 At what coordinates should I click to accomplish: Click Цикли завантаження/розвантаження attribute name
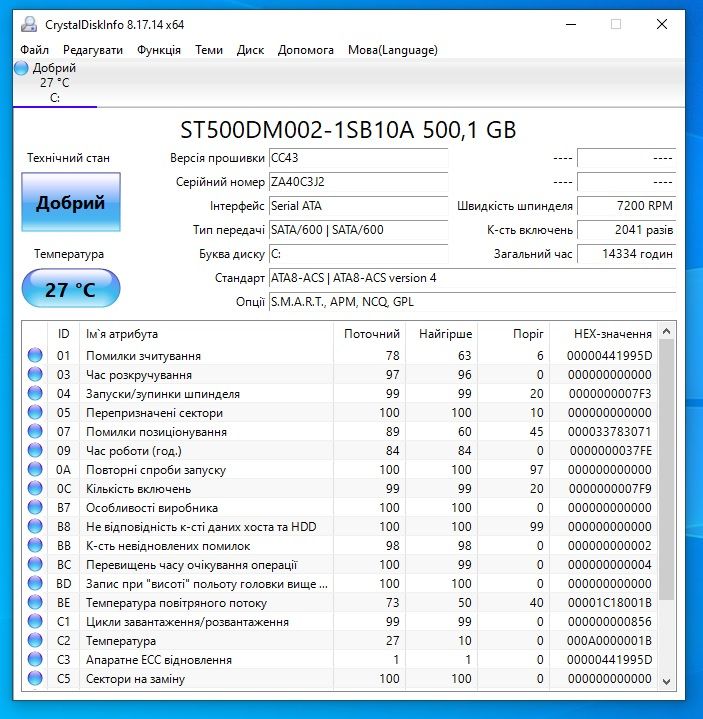pos(187,622)
